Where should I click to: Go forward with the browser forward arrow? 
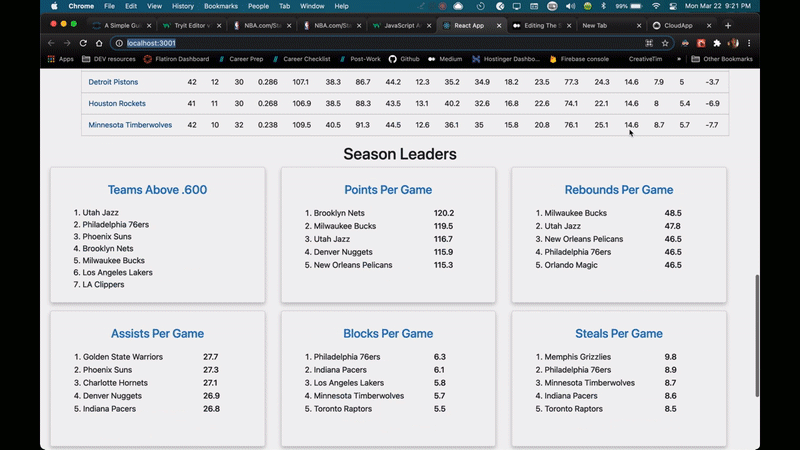click(67, 43)
